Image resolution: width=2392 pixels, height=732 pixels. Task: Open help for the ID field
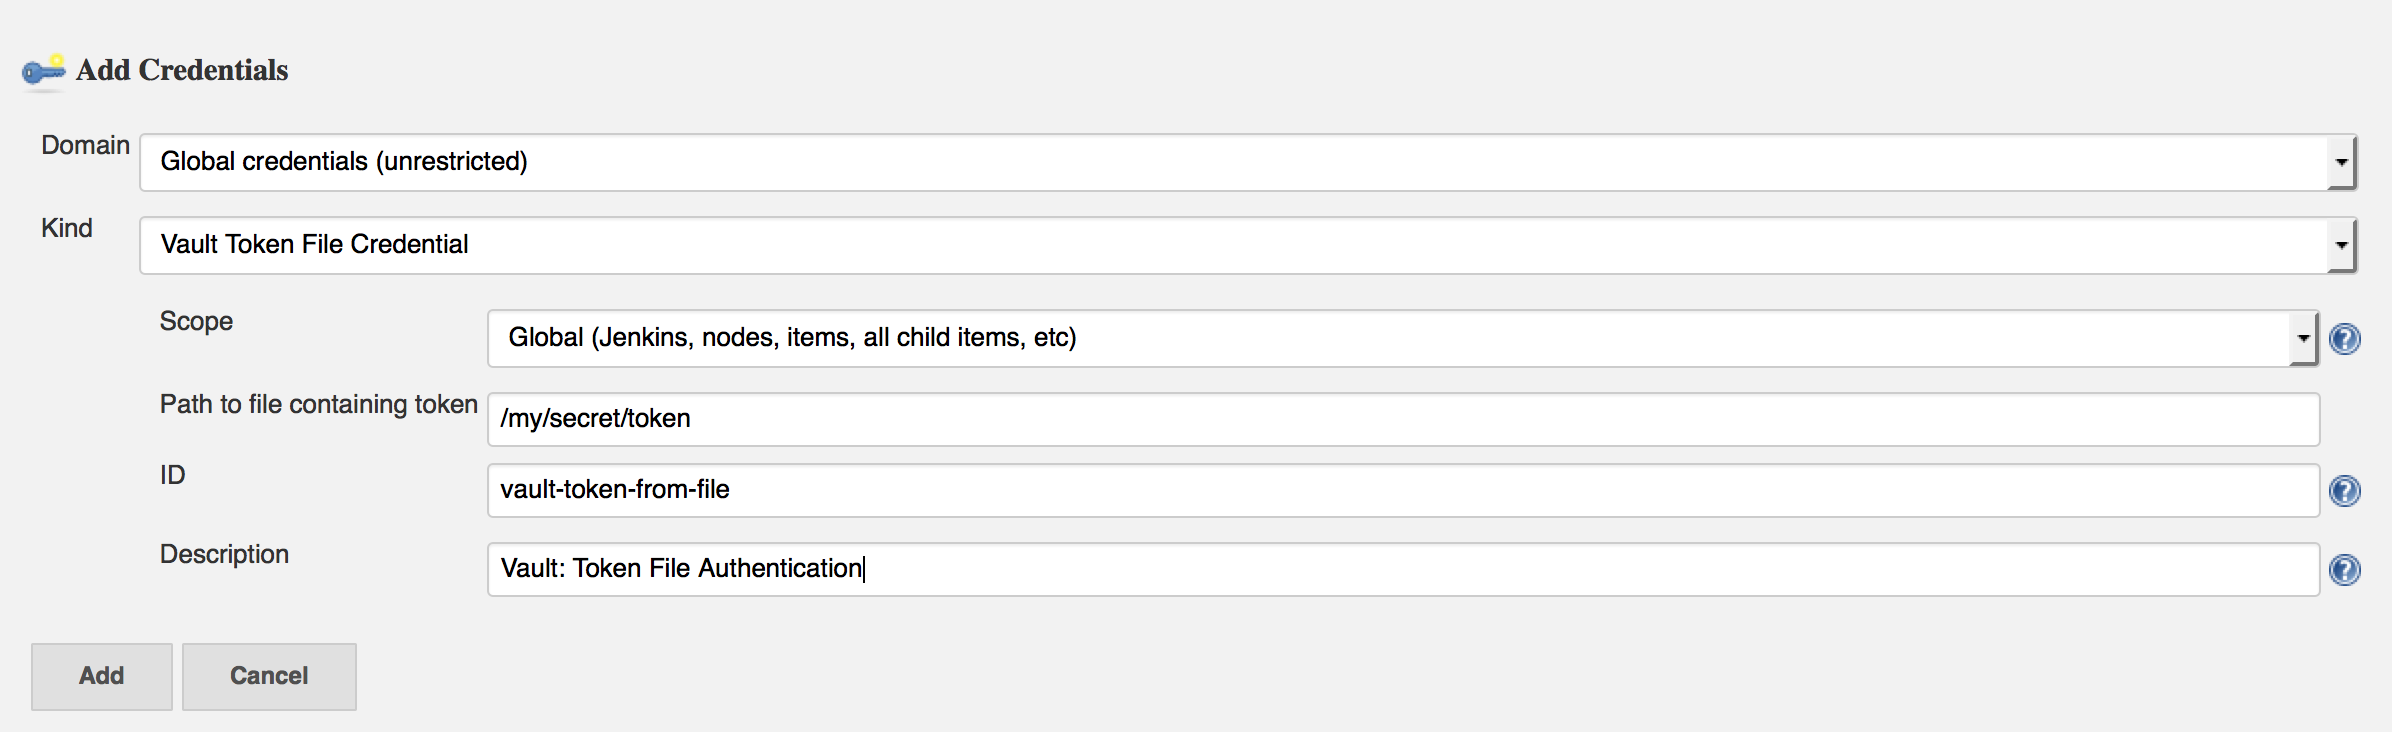(x=2344, y=491)
